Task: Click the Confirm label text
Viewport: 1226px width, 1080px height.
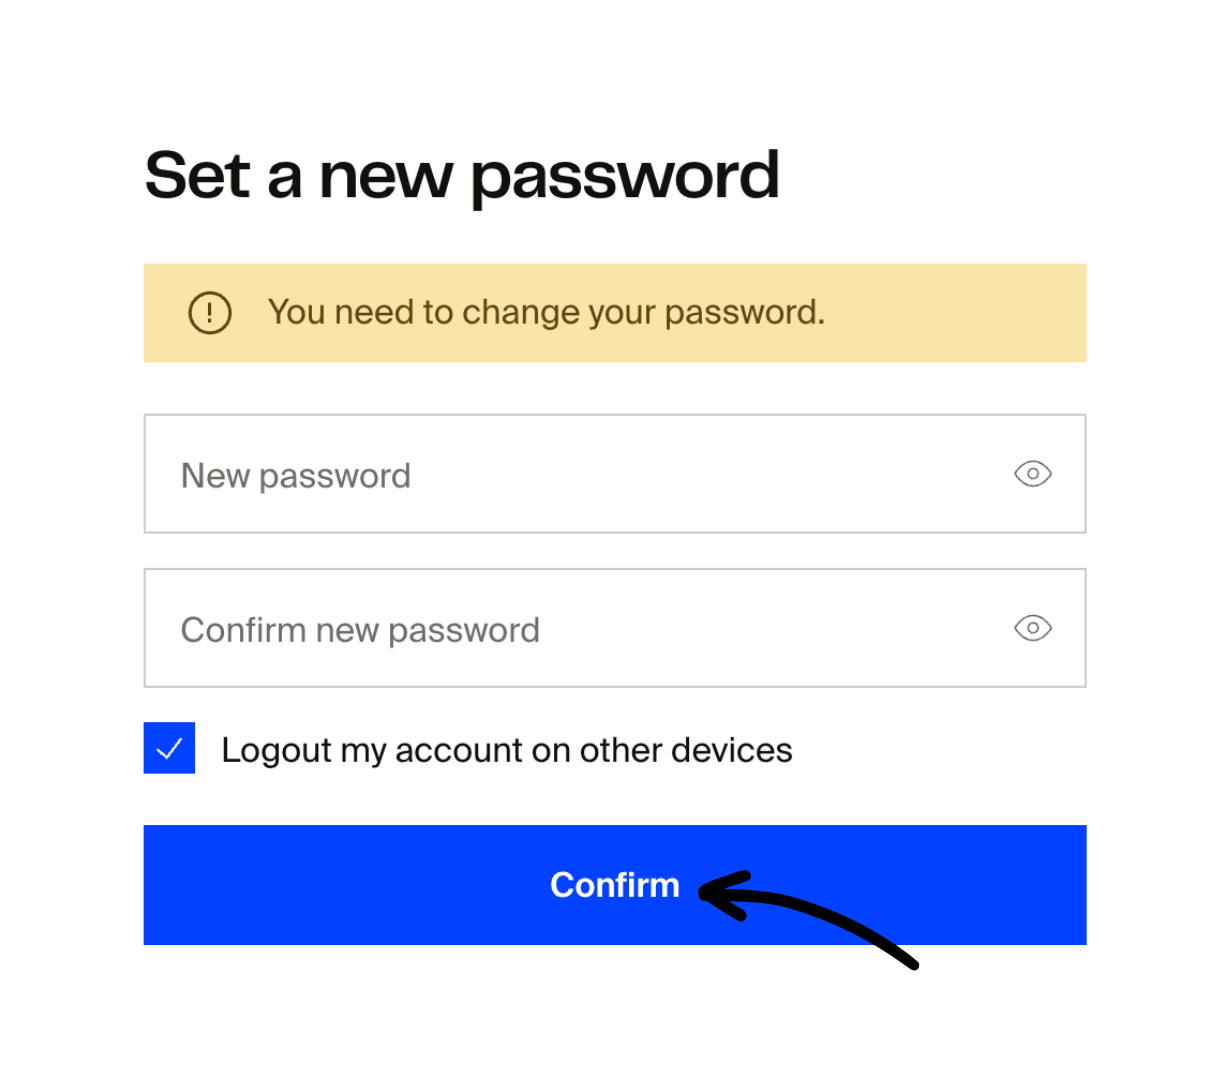Action: point(615,884)
